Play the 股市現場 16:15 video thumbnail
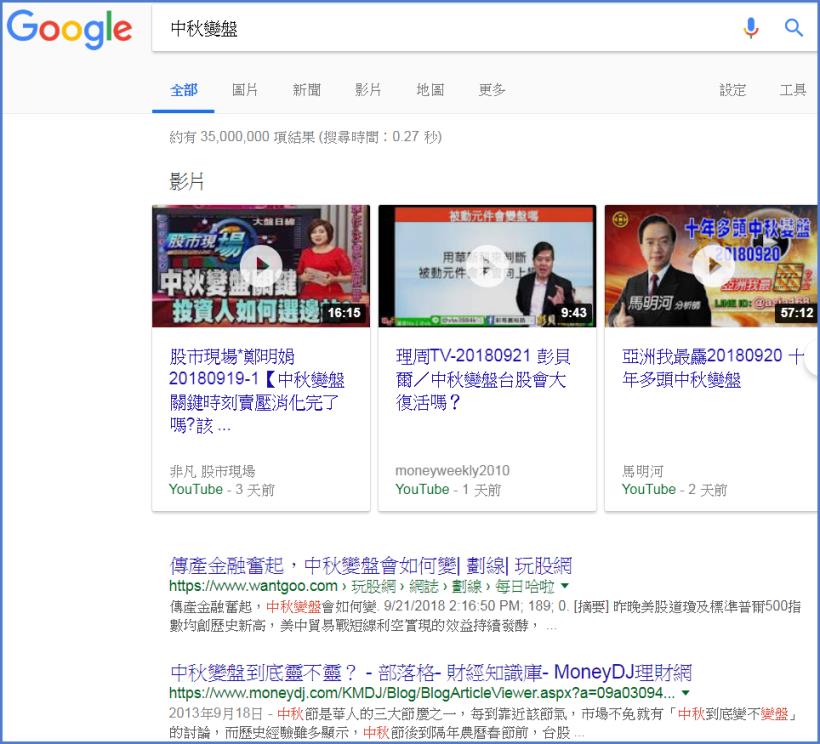 [261, 266]
